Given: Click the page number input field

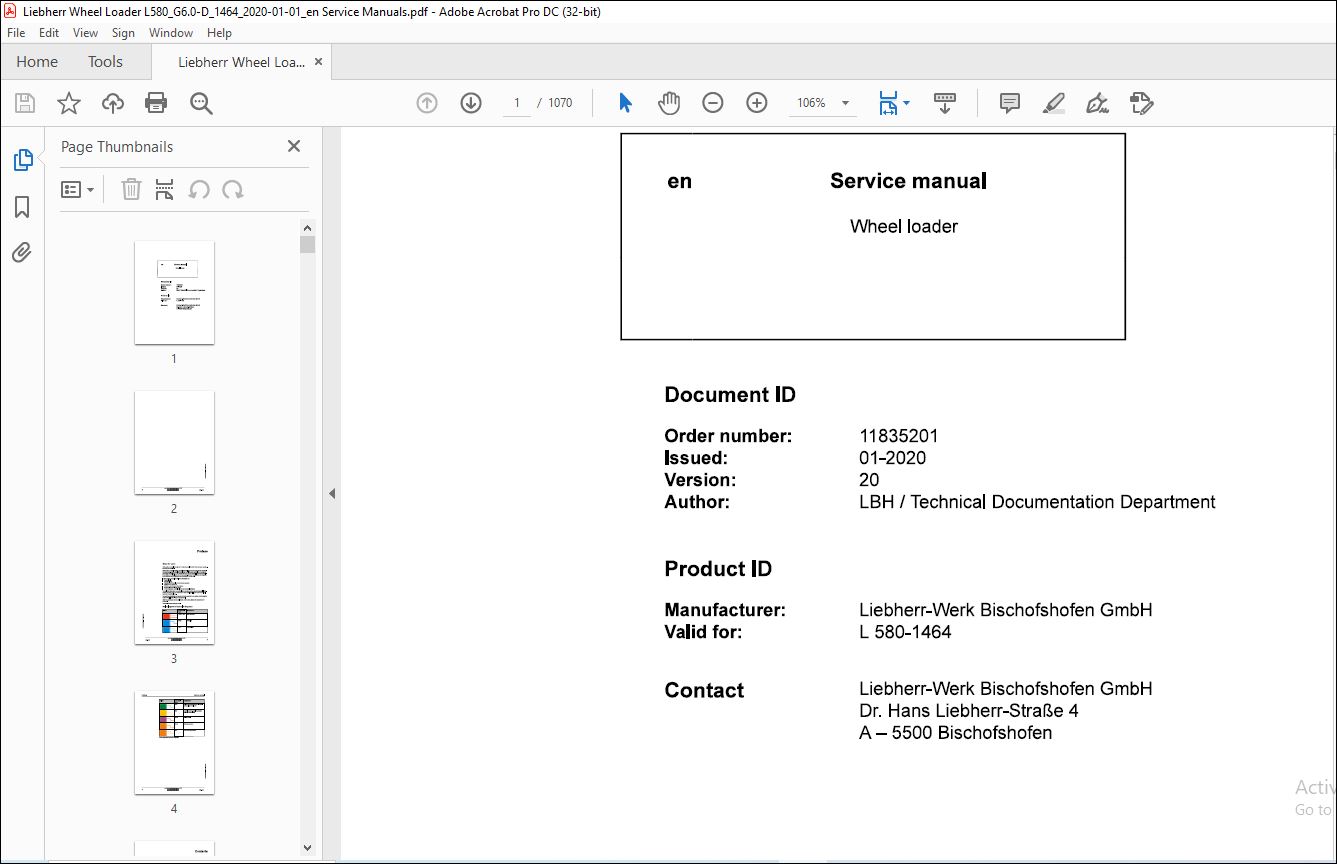Looking at the screenshot, I should click(517, 103).
